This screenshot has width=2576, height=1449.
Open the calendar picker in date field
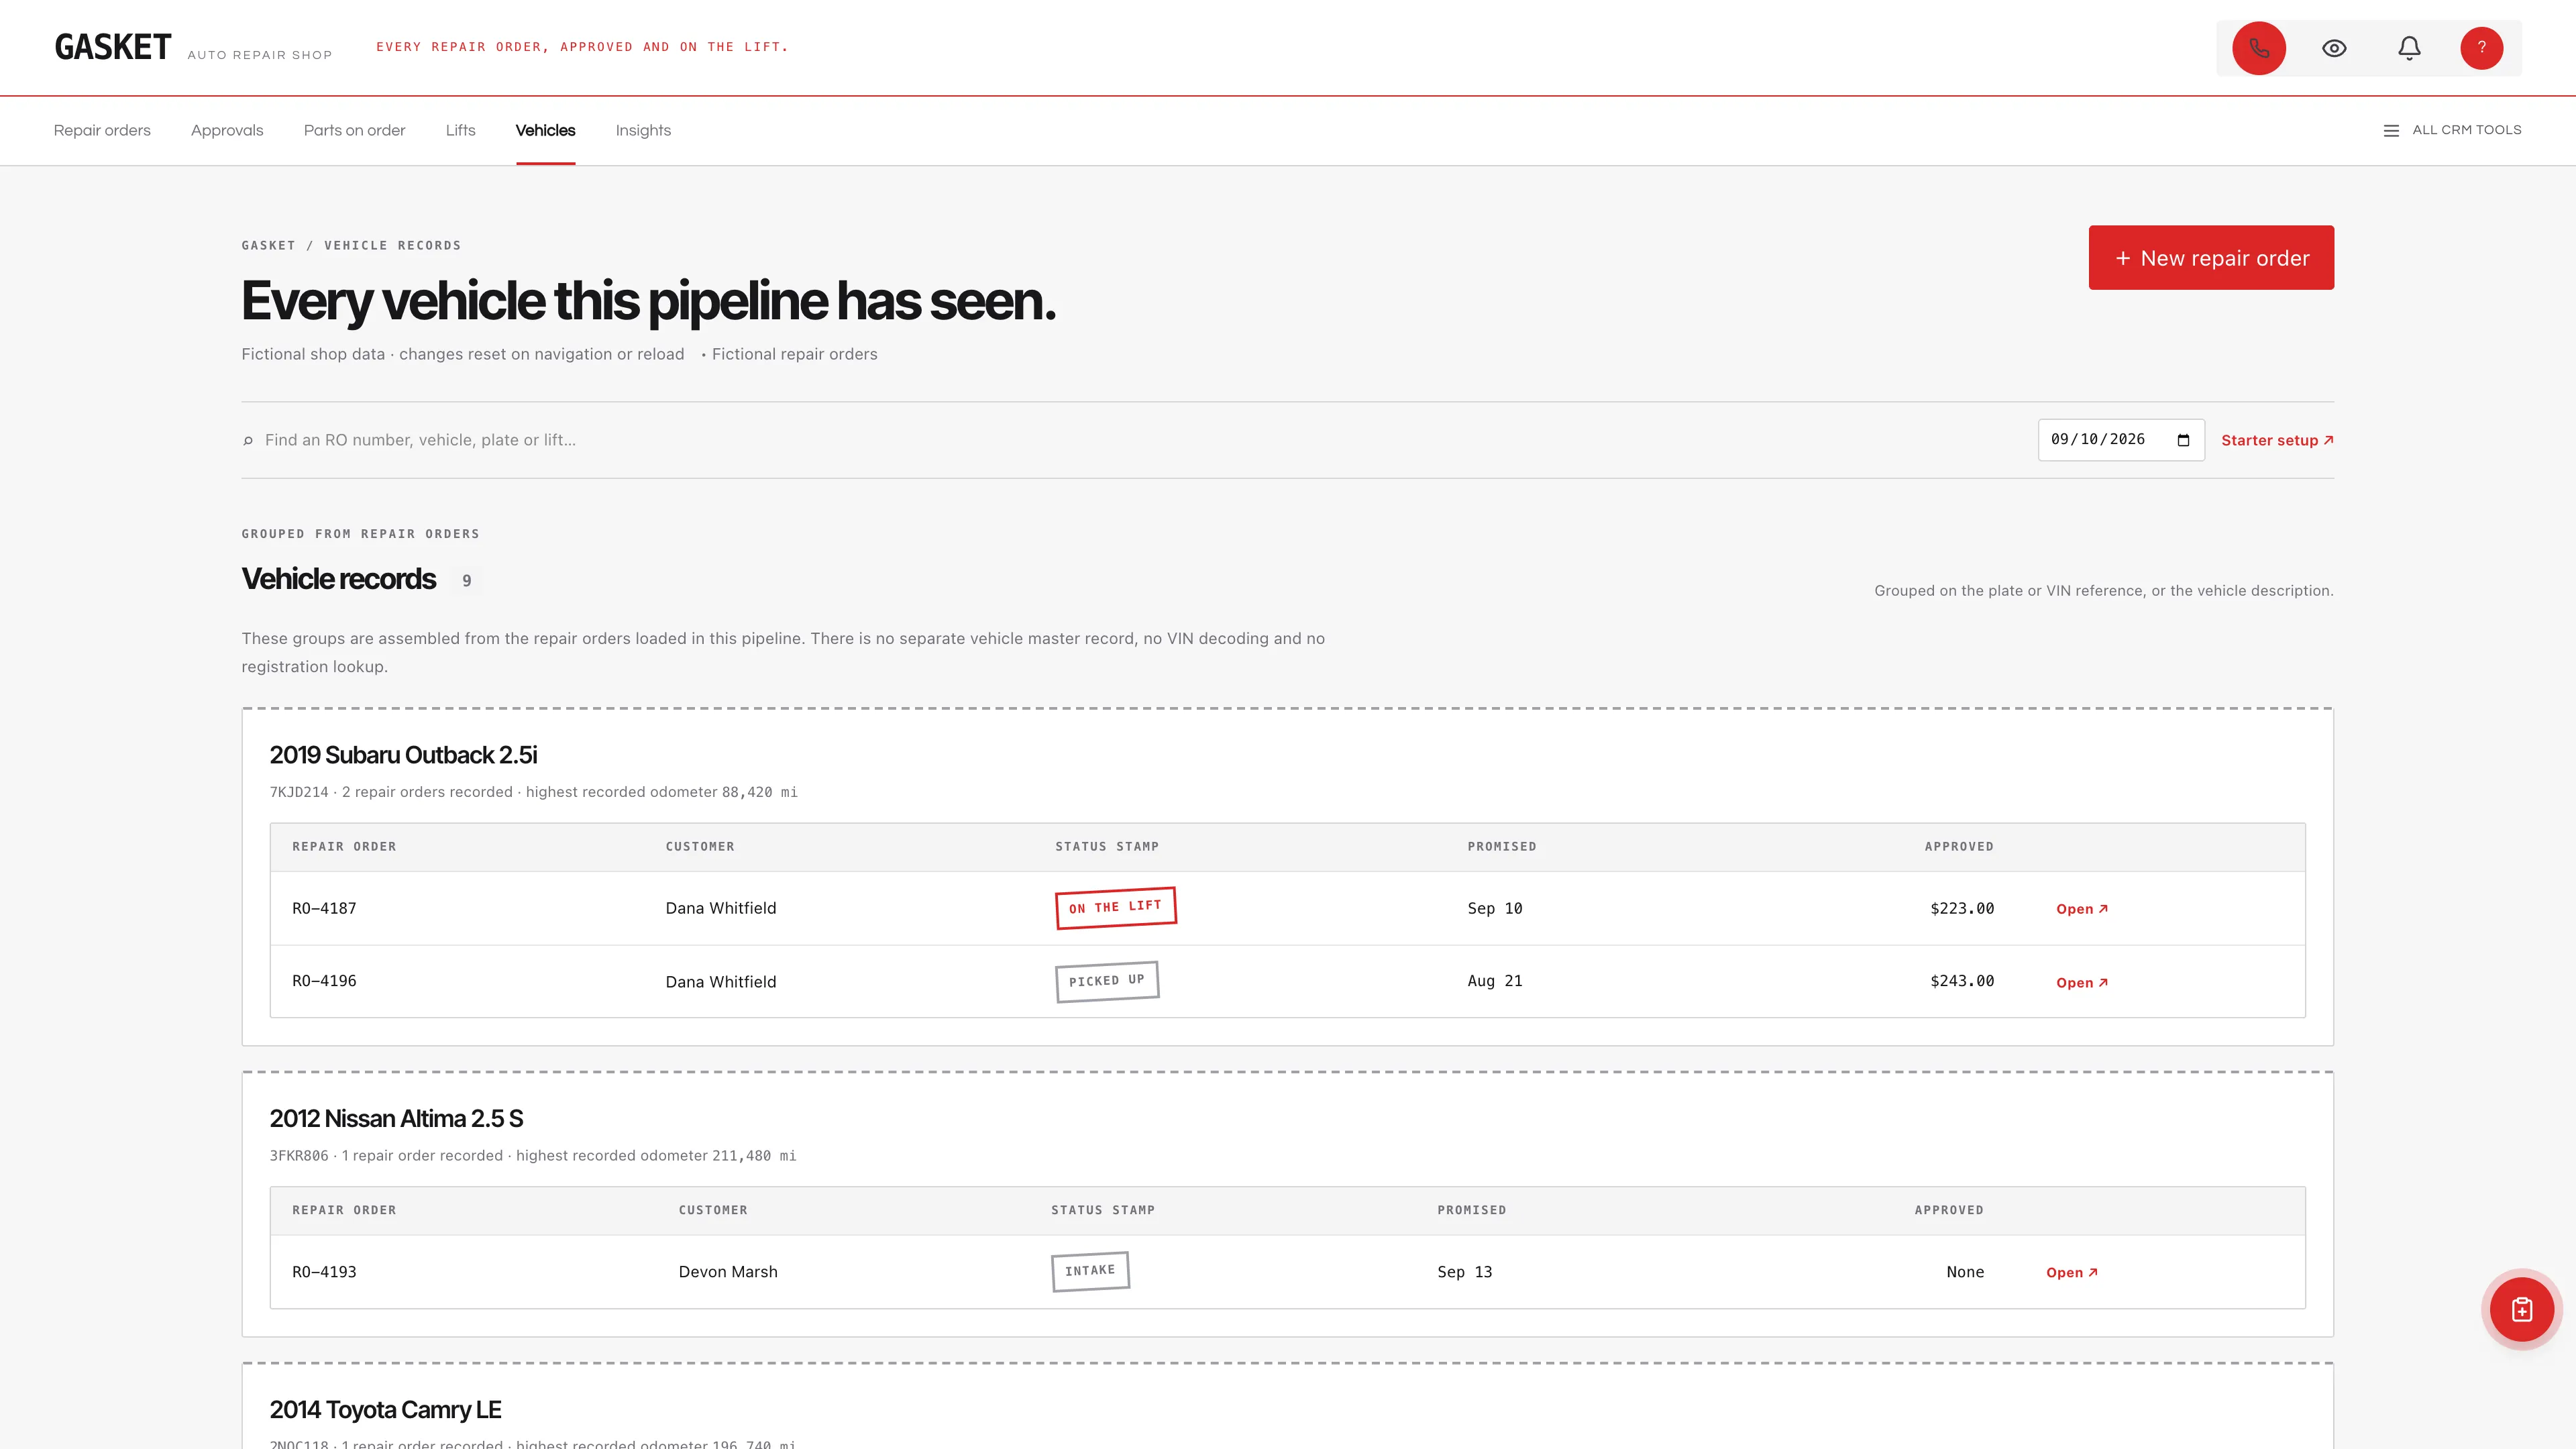pyautogui.click(x=2183, y=440)
